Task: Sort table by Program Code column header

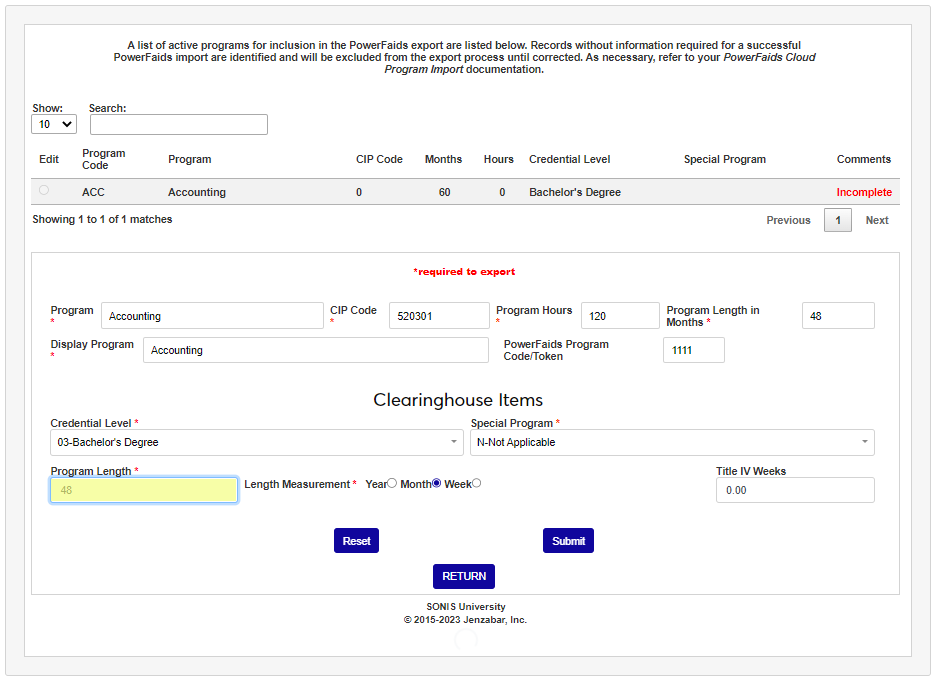Action: pos(104,159)
